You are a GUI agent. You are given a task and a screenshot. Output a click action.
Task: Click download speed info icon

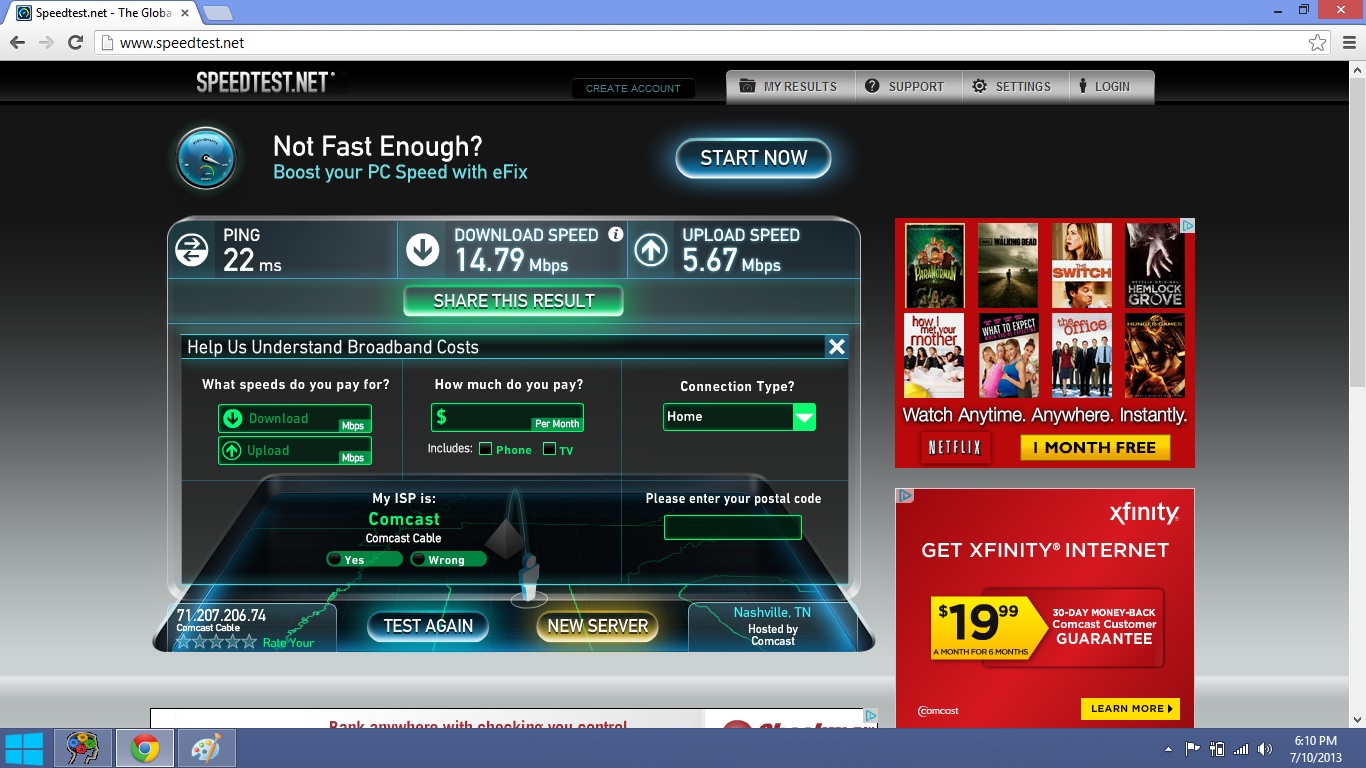(x=616, y=235)
